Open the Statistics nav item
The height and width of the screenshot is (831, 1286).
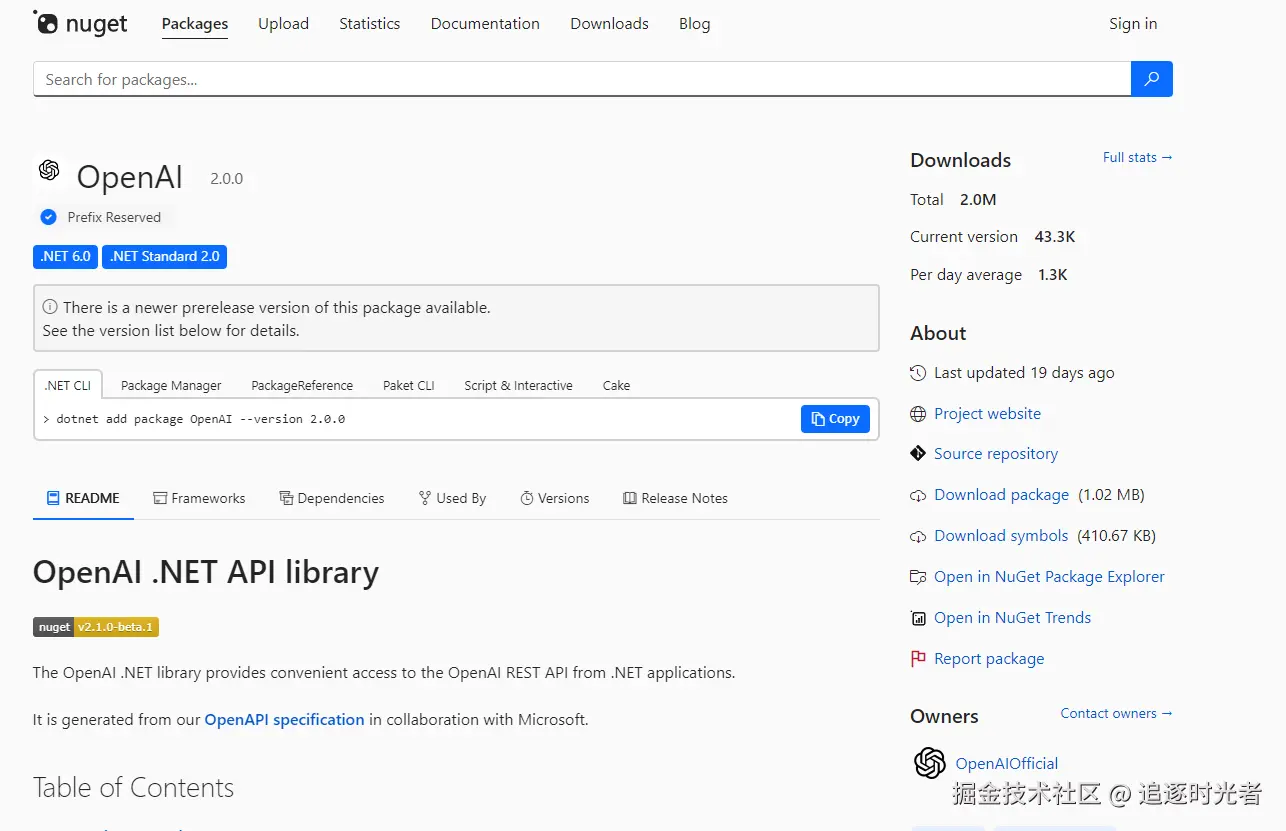[x=369, y=24]
